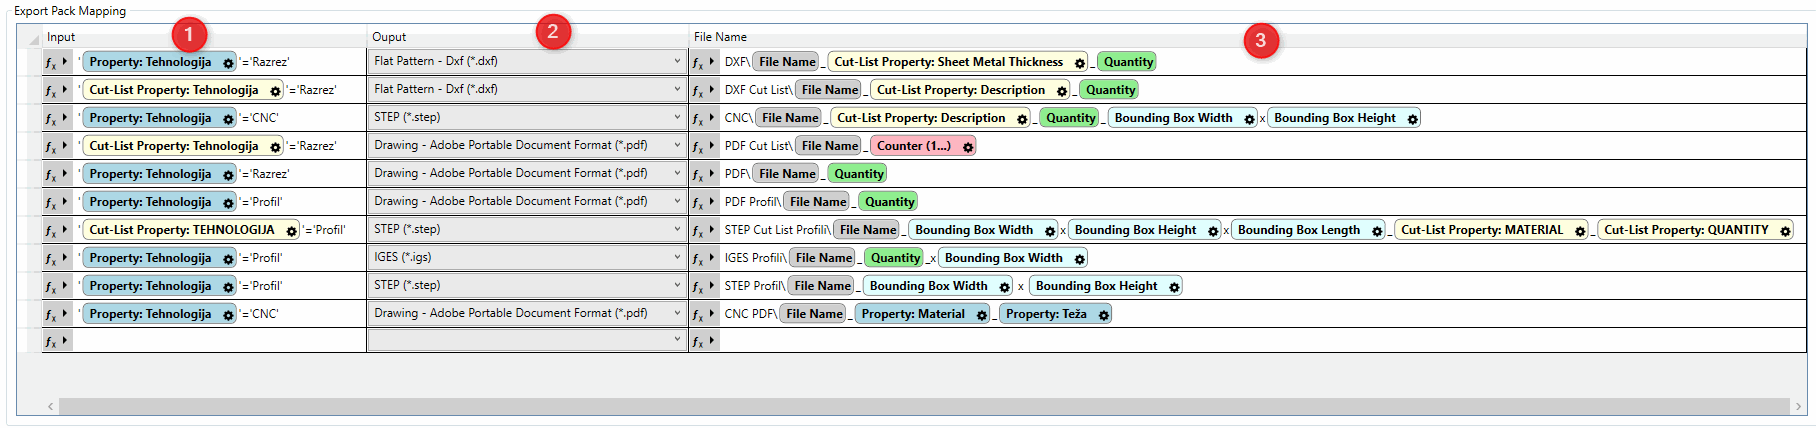Click gear icon on Counter (1...) token

pos(967,147)
